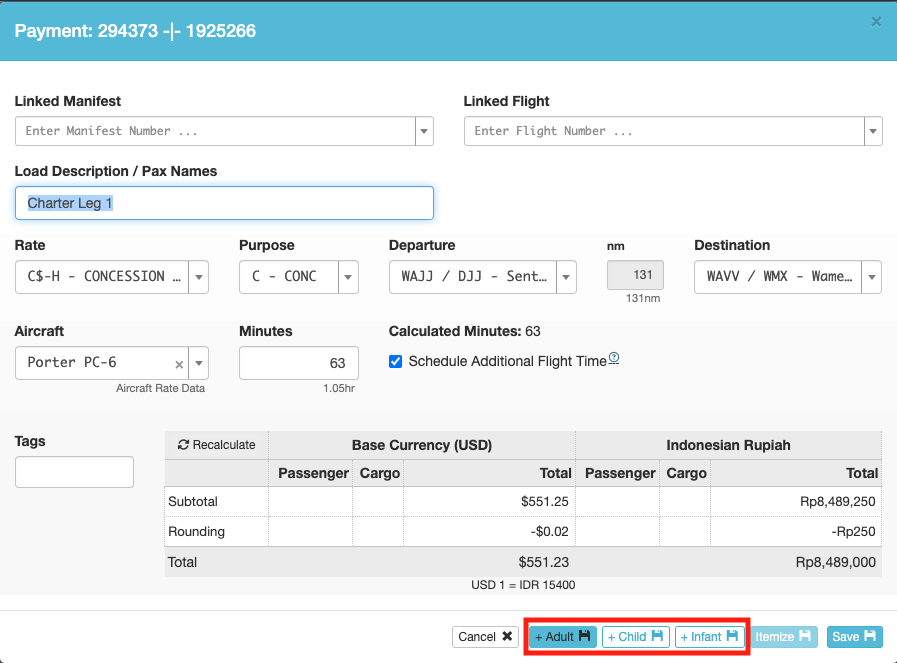Select the WAJJ / DJJ departure box
897x663 pixels.
tap(473, 277)
